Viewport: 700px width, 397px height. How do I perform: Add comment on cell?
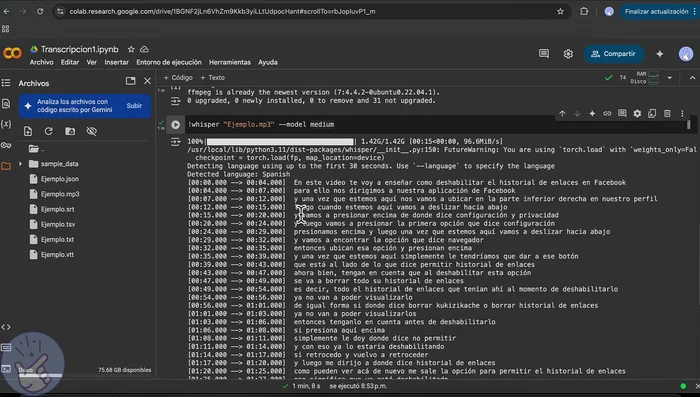pos(622,113)
